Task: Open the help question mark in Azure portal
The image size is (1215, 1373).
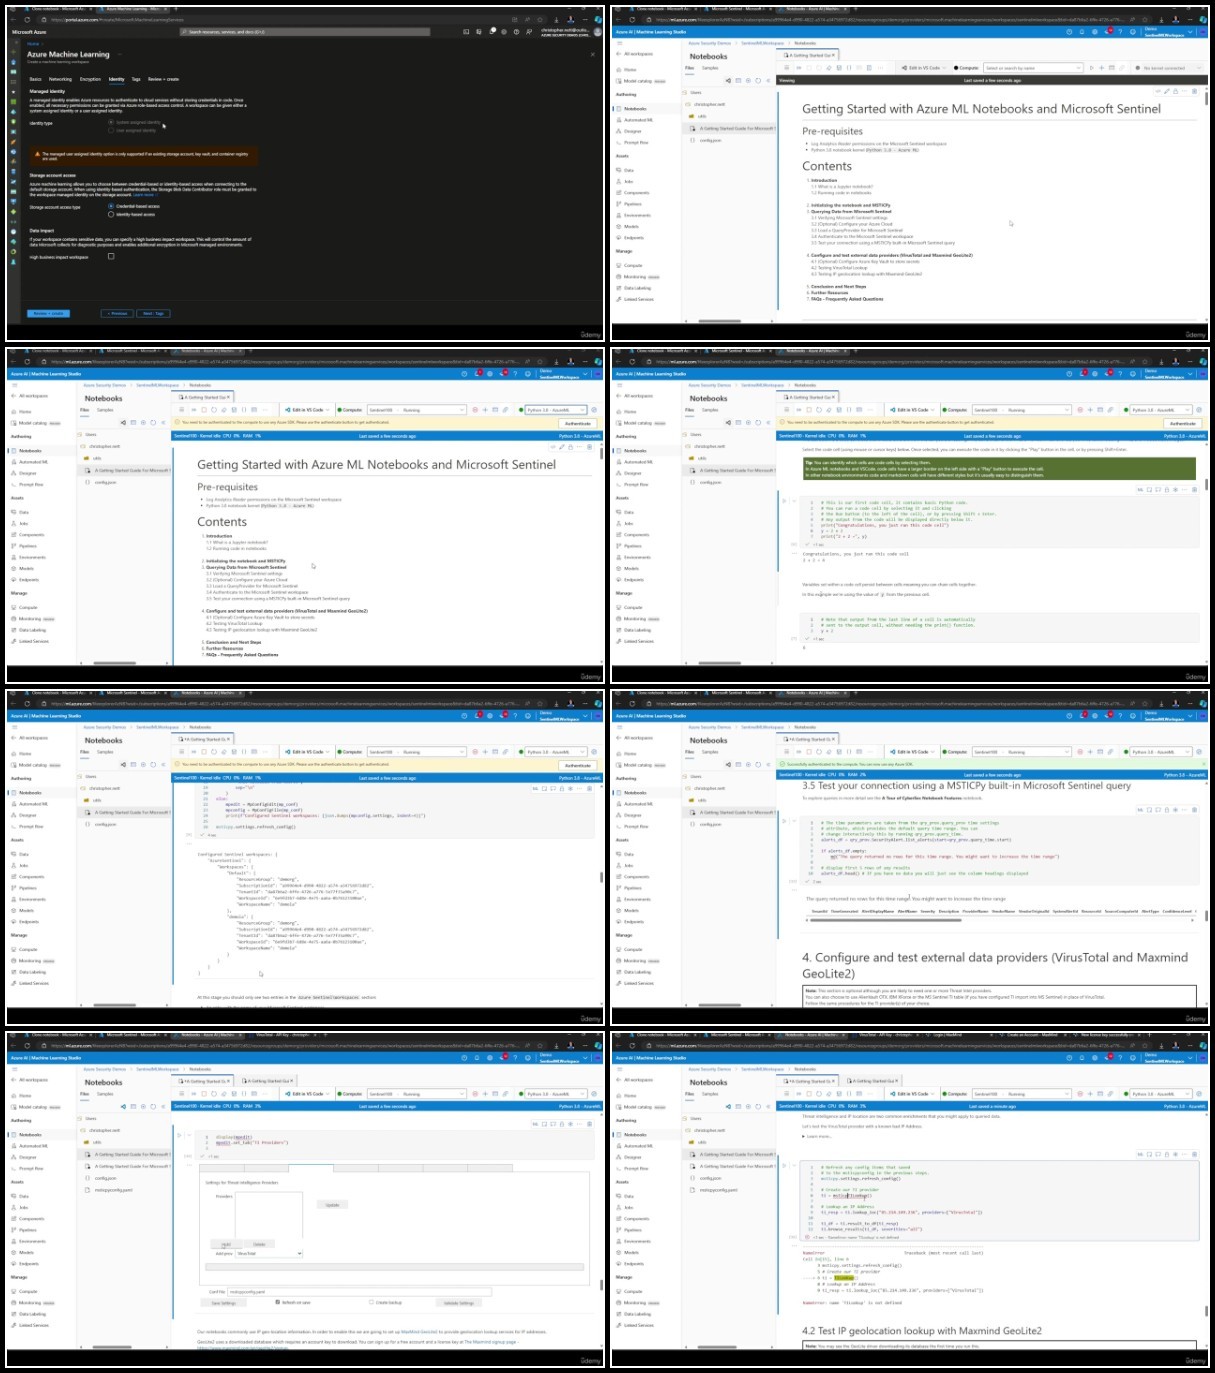Action: click(516, 32)
